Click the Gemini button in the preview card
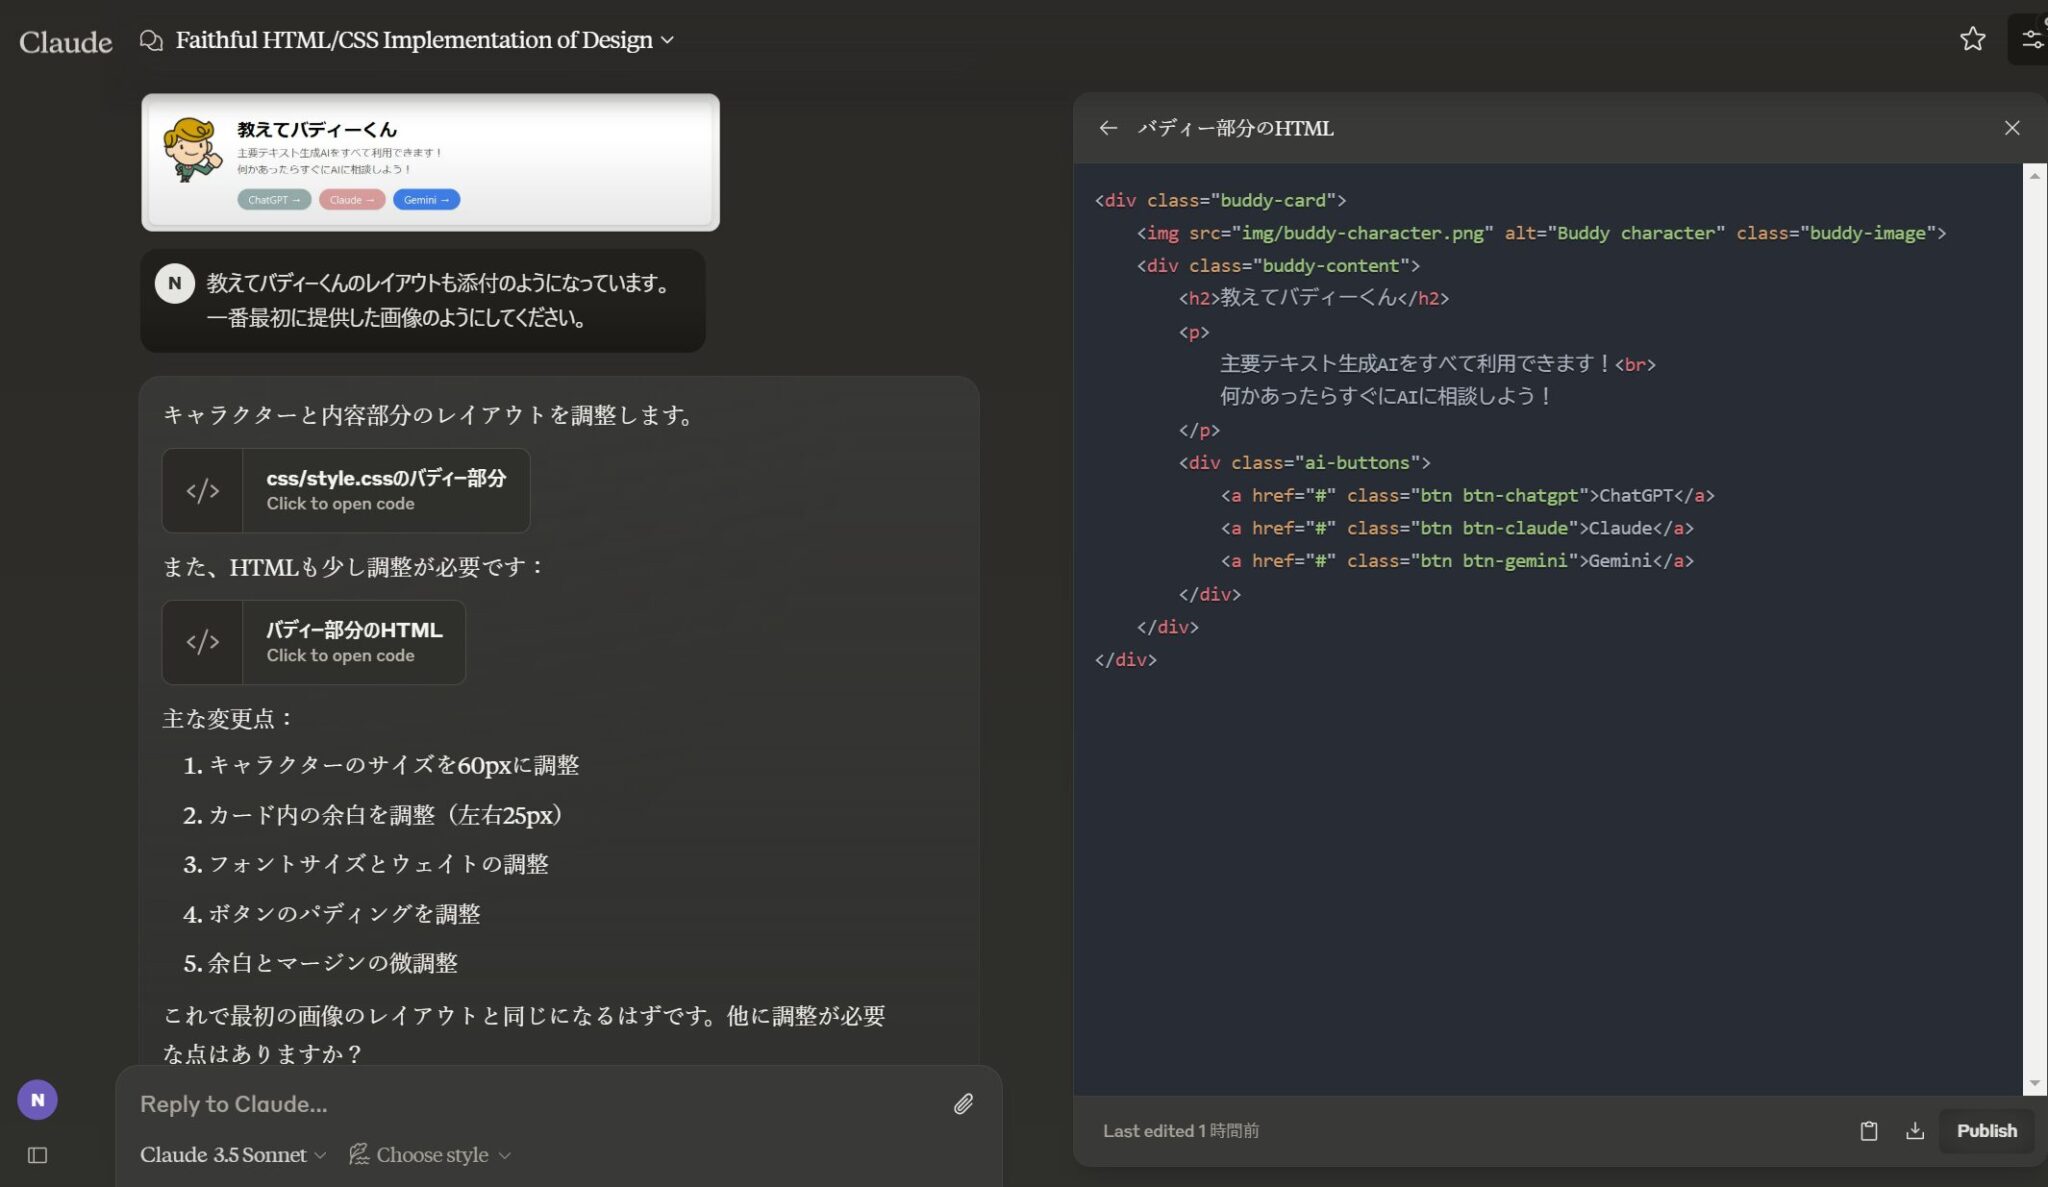This screenshot has height=1187, width=2048. [x=426, y=200]
